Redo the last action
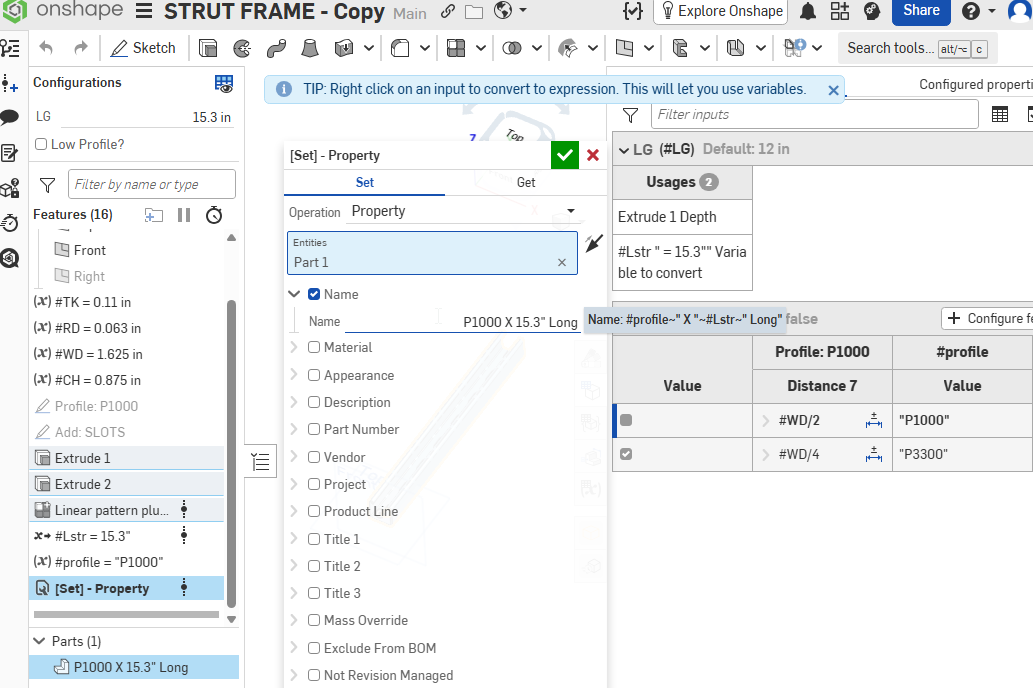Viewport: 1033px width, 688px height. pos(80,48)
